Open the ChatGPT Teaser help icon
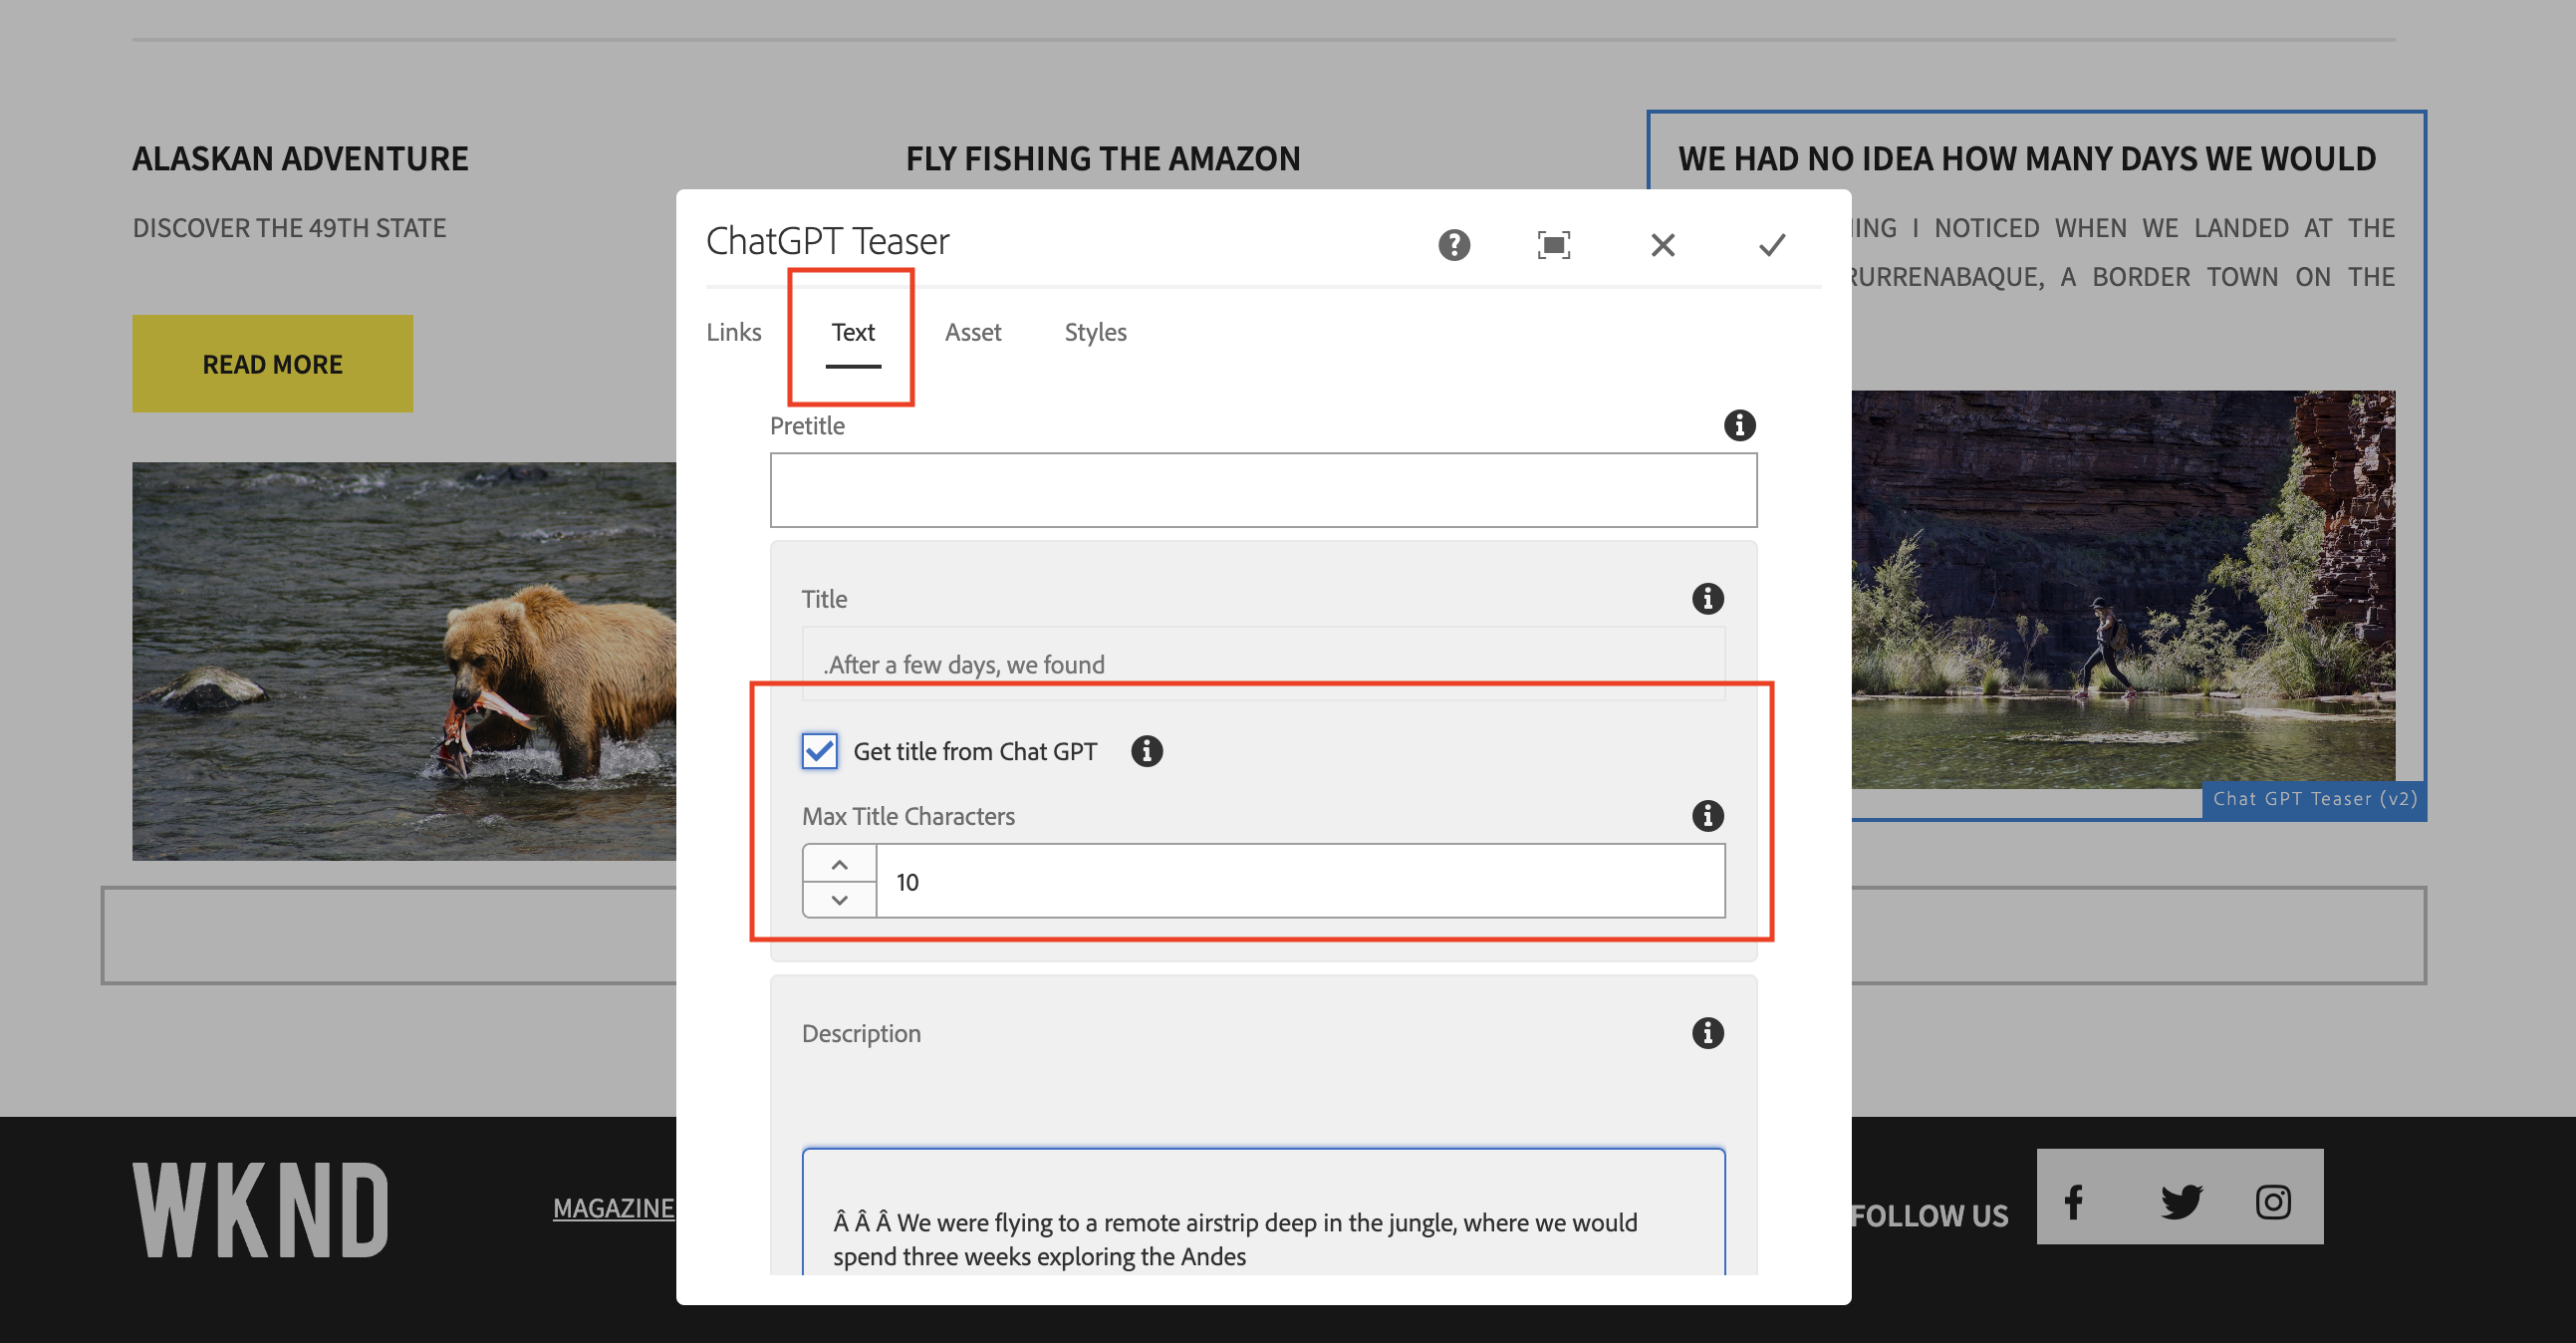2576x1343 pixels. (x=1454, y=245)
